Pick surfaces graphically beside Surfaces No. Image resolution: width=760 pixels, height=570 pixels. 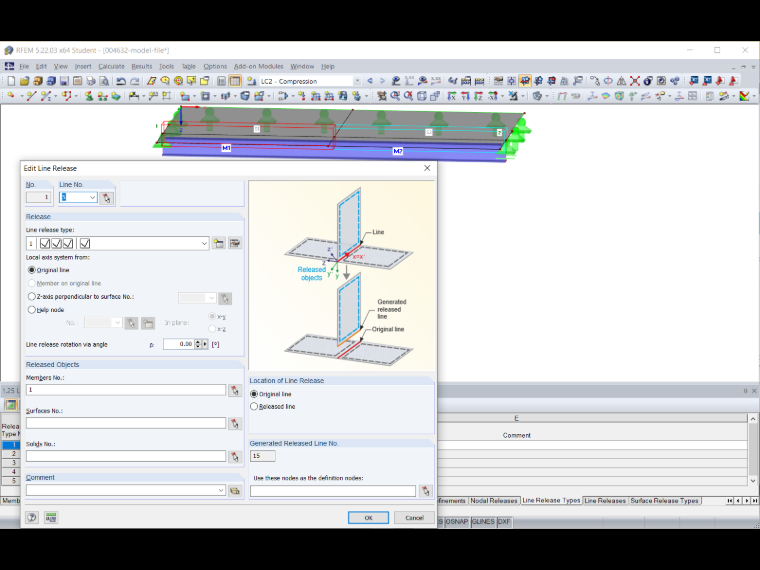235,424
